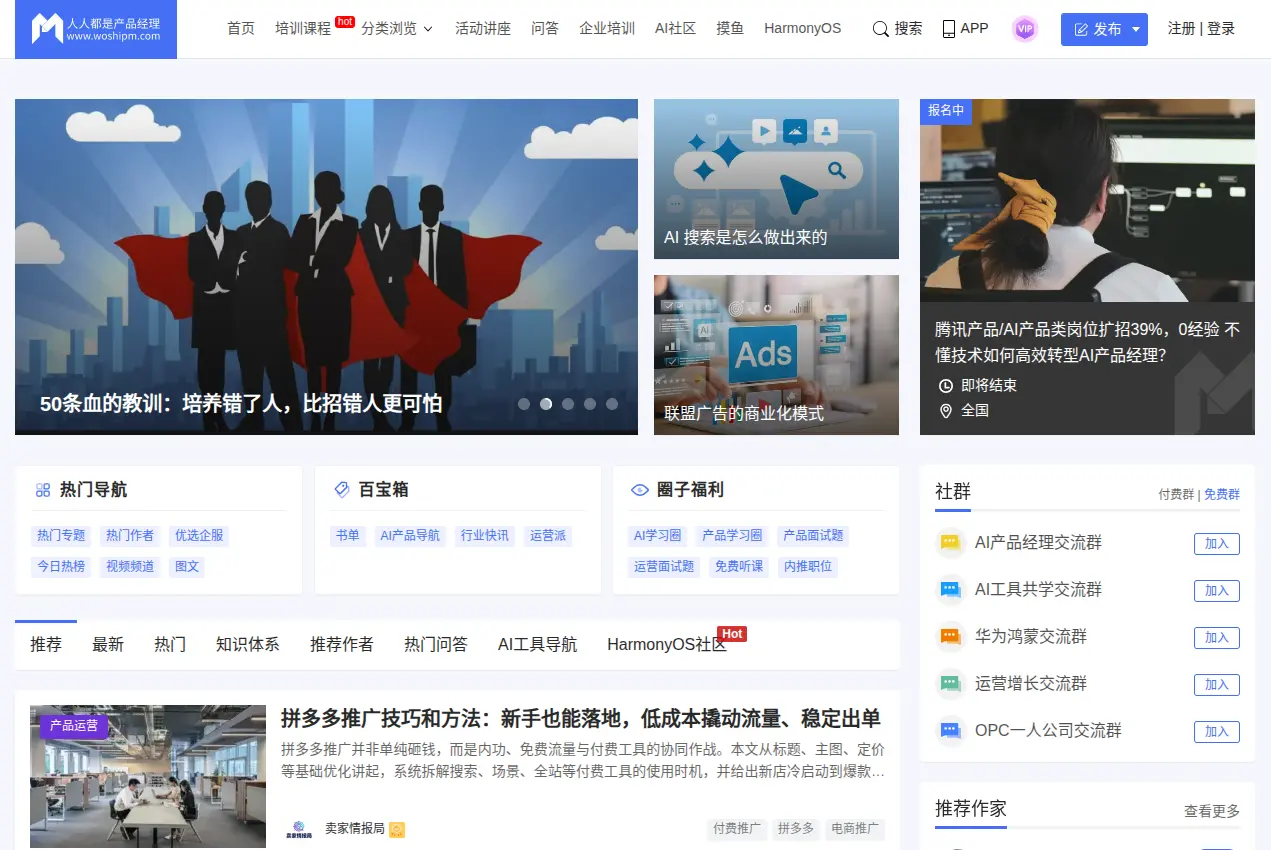1271x850 pixels.
Task: Open search via magnifier icon
Action: pyautogui.click(x=880, y=29)
